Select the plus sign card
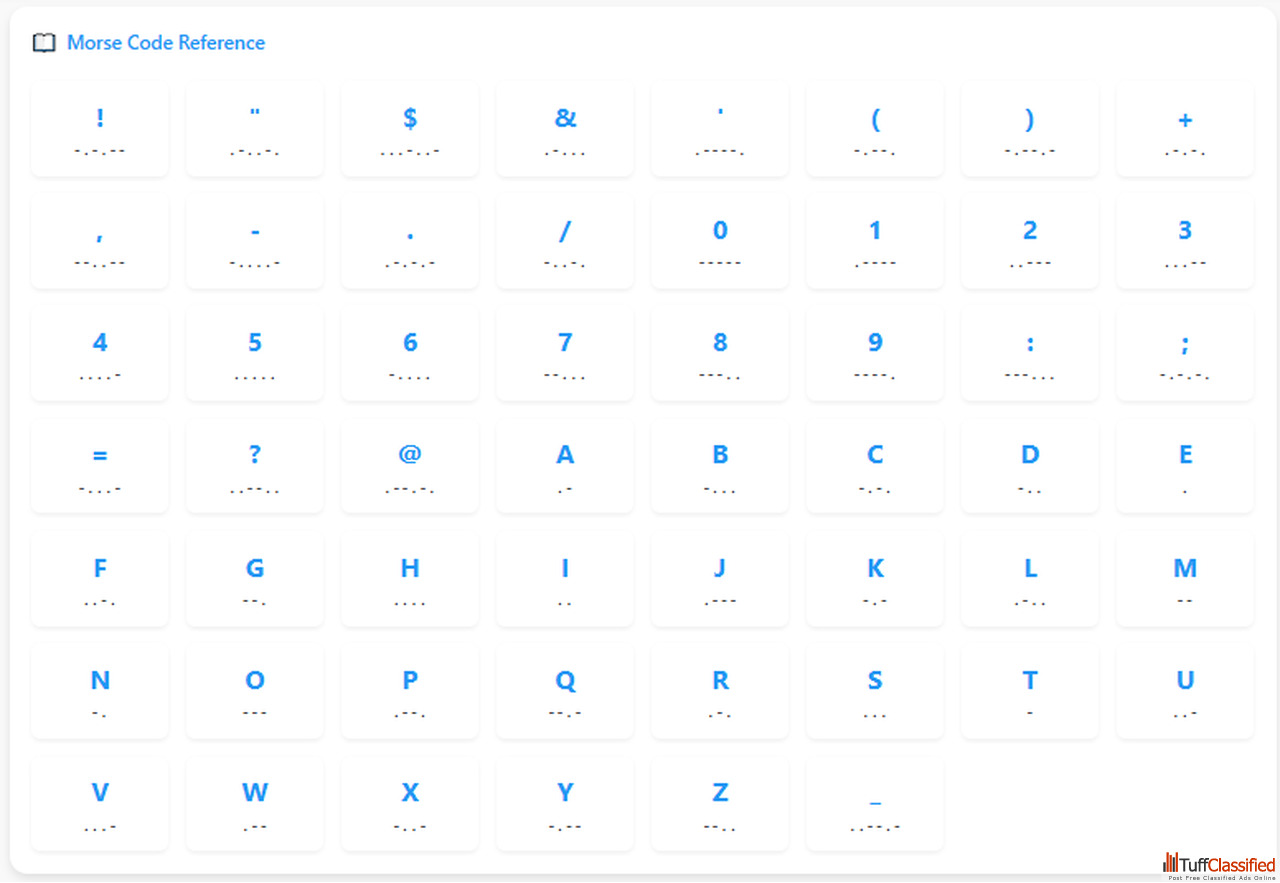This screenshot has height=883, width=1280. tap(1185, 130)
